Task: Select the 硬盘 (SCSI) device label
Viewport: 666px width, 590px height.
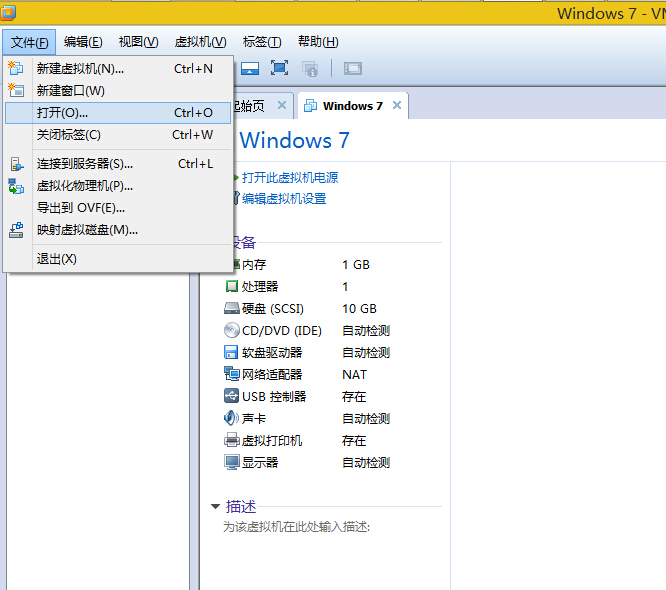Action: [x=273, y=309]
